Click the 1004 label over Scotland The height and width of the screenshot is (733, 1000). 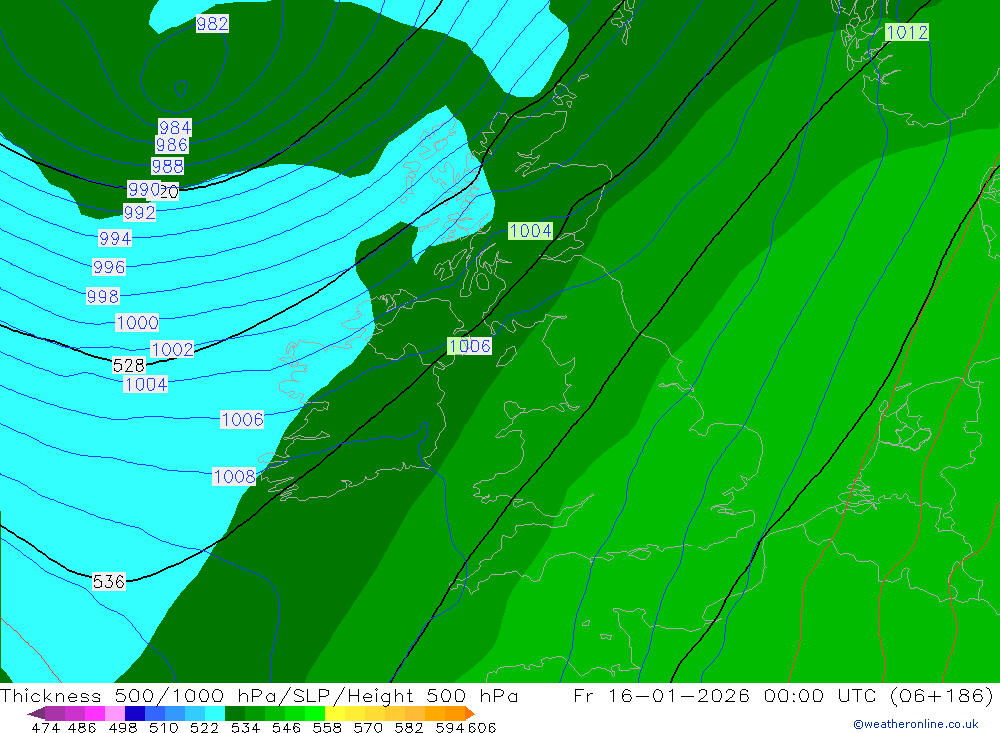point(531,230)
